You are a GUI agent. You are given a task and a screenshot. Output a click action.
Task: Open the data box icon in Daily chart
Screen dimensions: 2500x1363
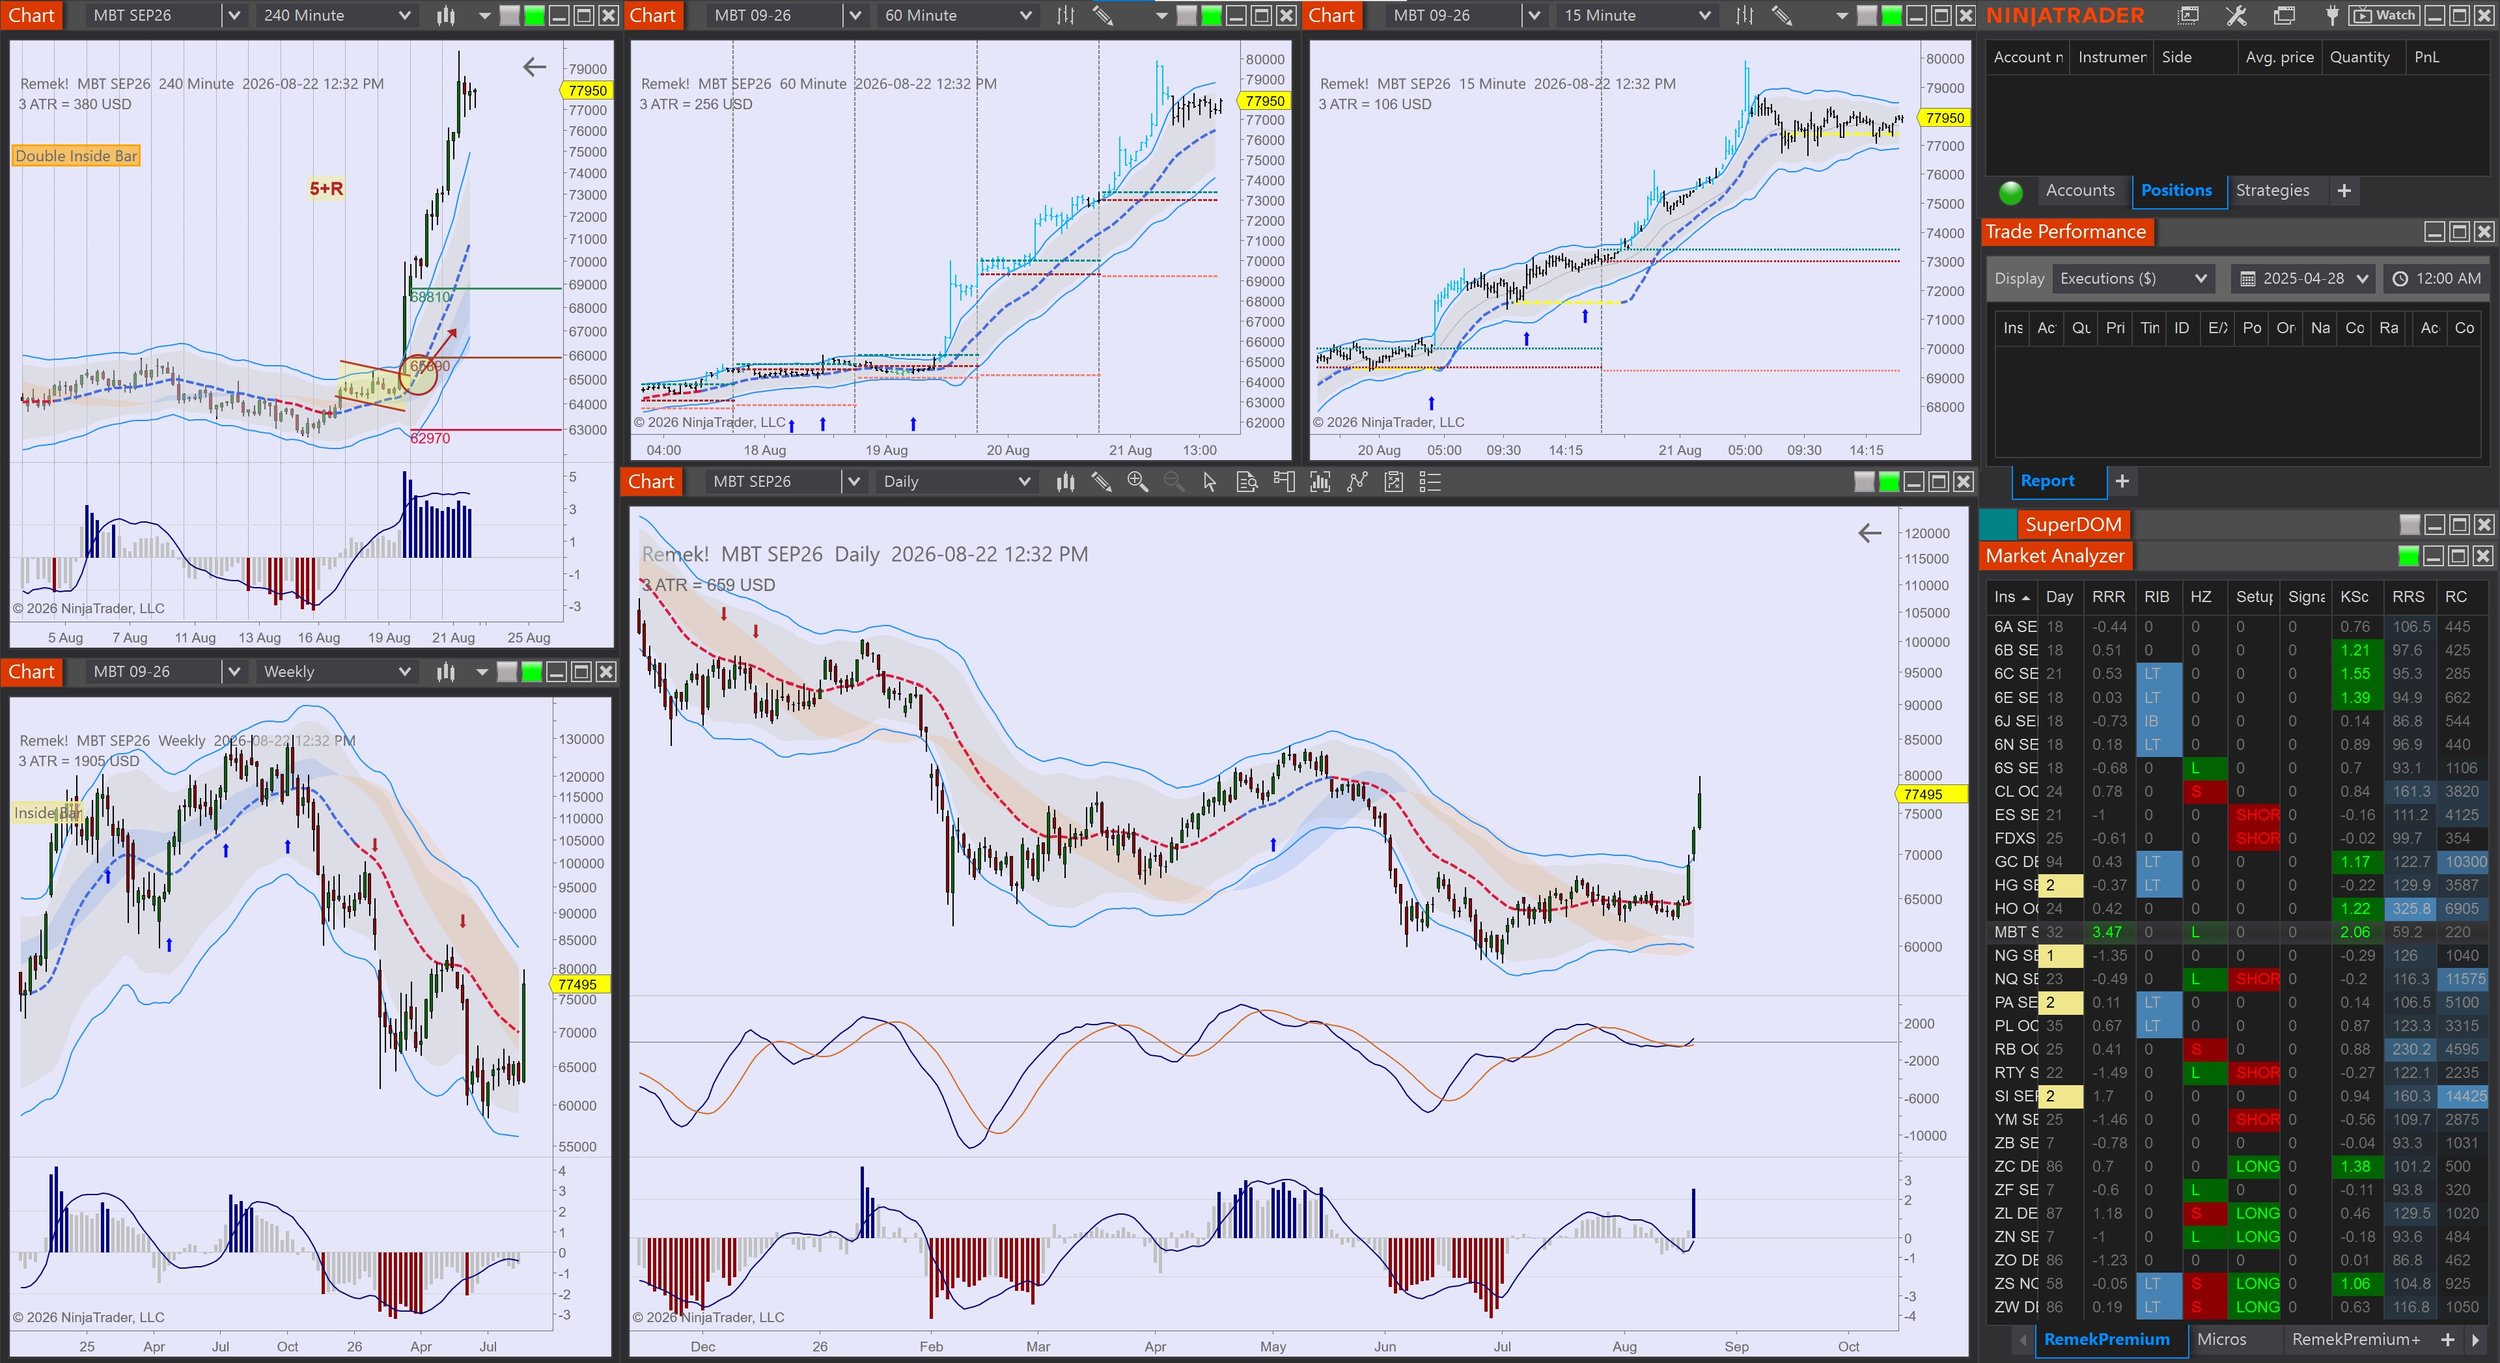coord(1247,482)
